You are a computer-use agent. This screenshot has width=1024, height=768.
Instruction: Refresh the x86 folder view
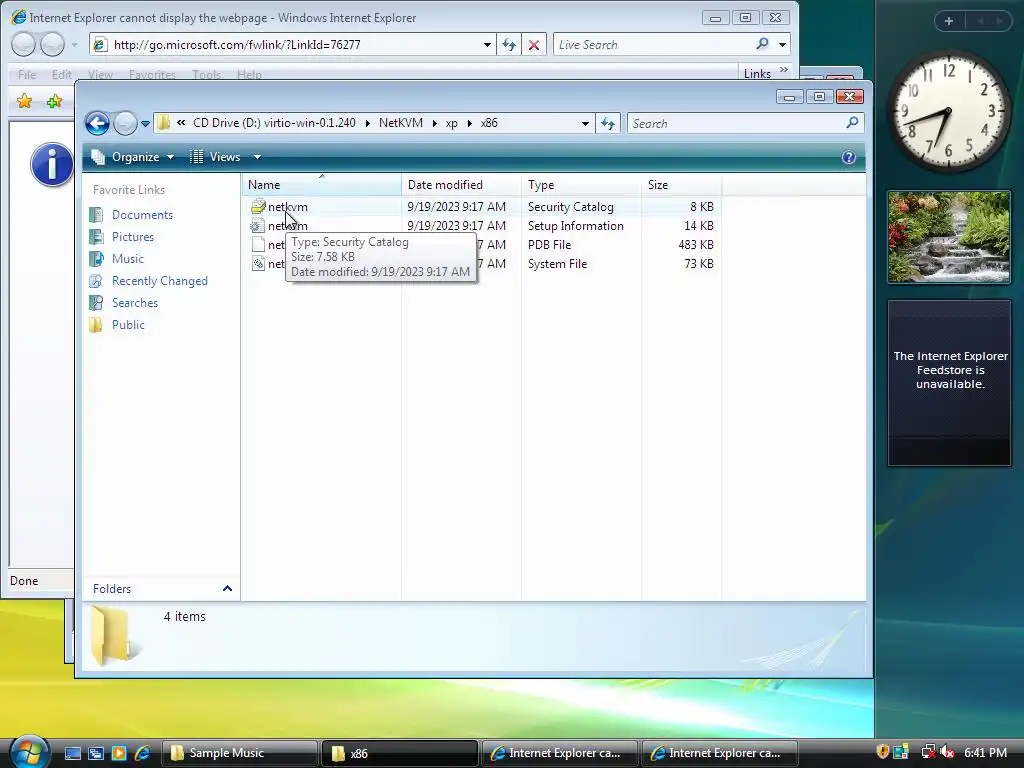[608, 123]
